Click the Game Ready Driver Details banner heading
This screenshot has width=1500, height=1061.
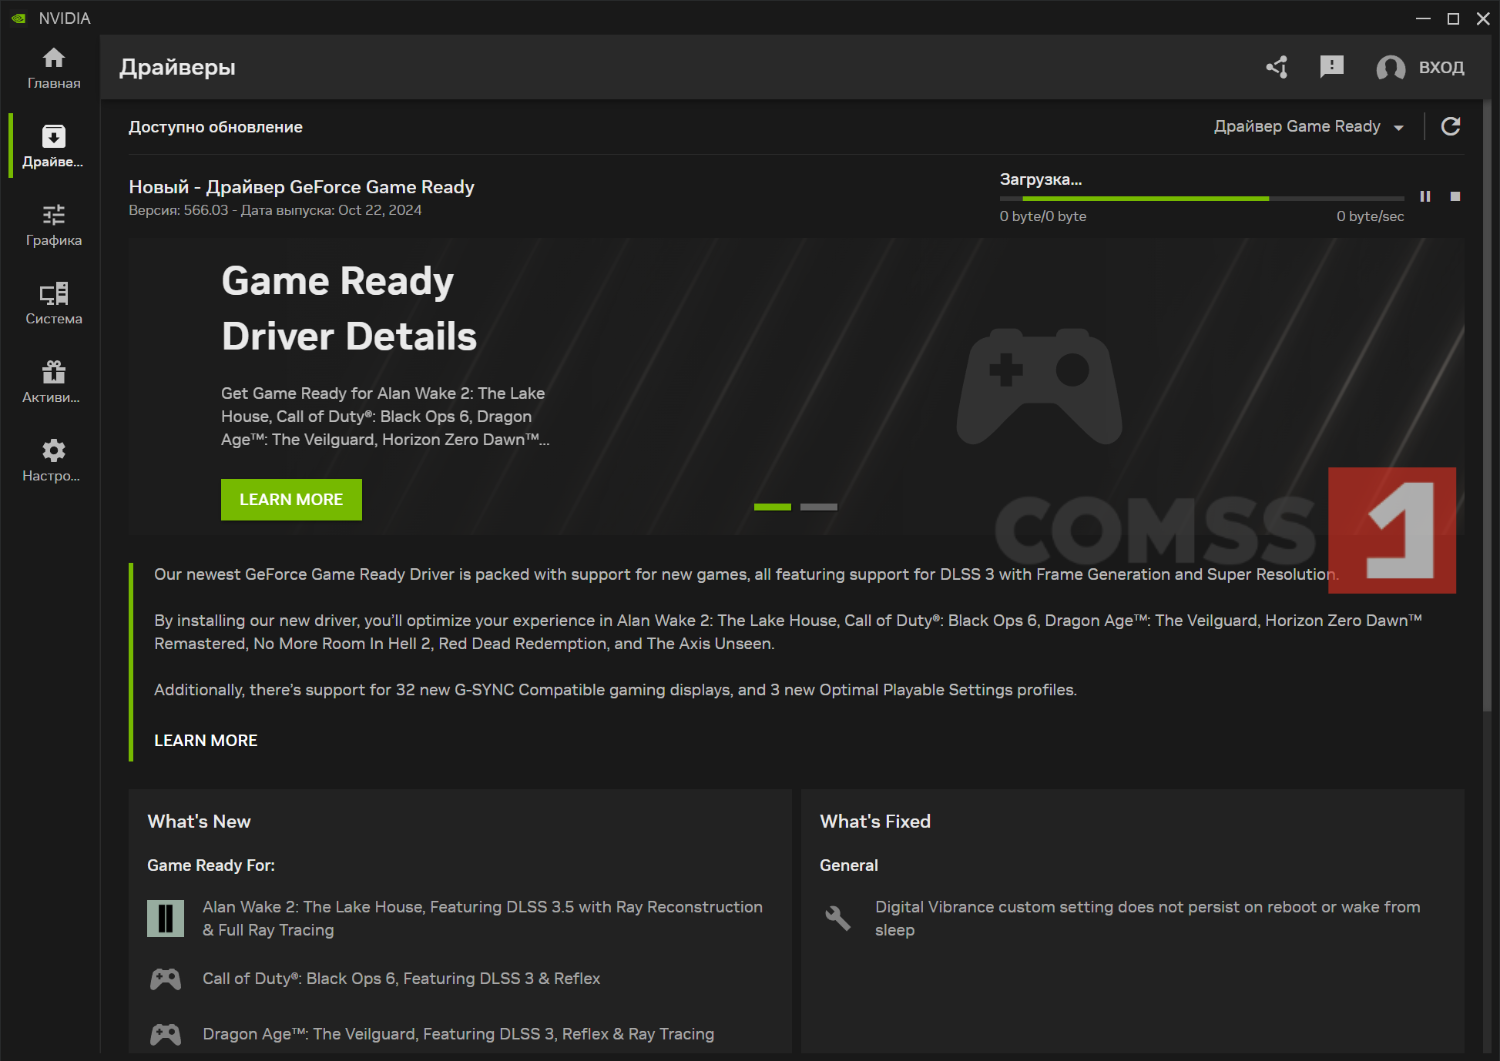[x=349, y=309]
